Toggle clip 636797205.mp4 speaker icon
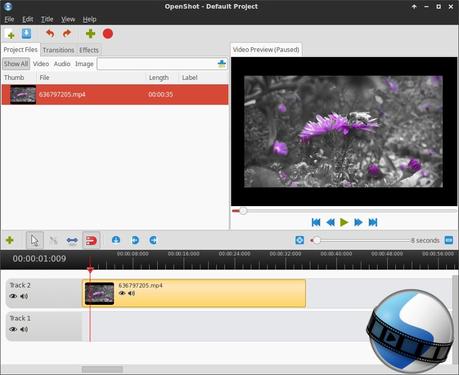Screen dimensions: 459x375 point(132,293)
